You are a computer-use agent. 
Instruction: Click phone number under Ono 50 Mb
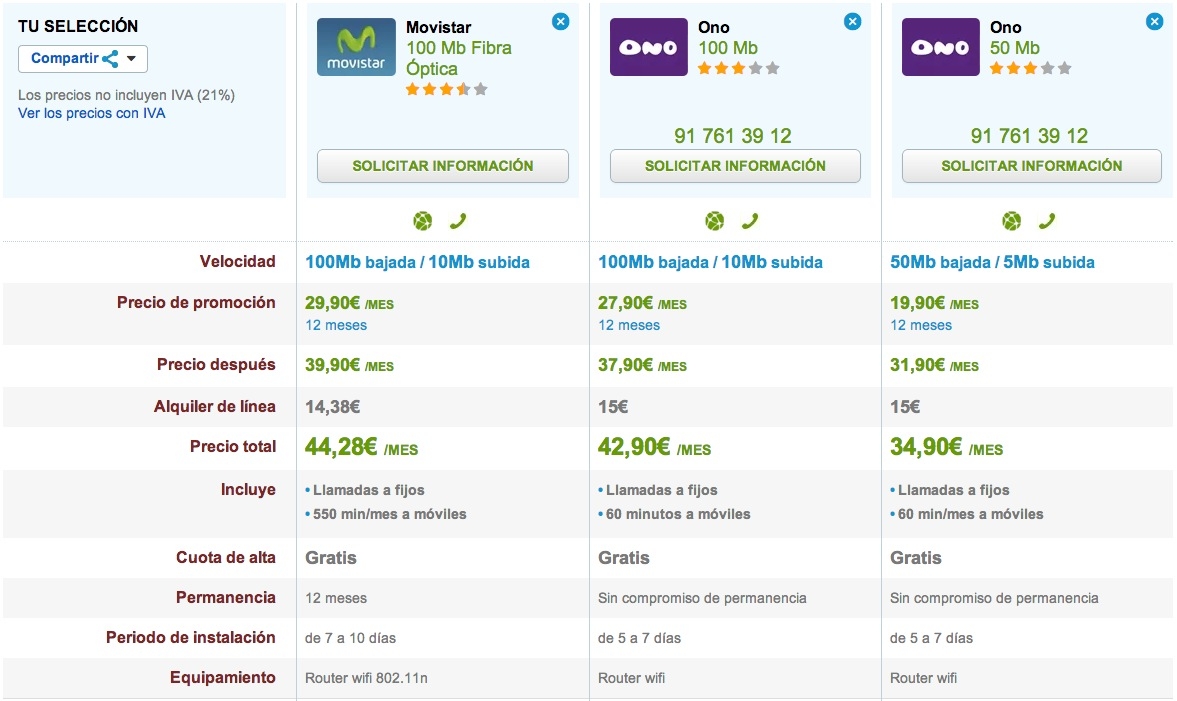tap(1029, 136)
